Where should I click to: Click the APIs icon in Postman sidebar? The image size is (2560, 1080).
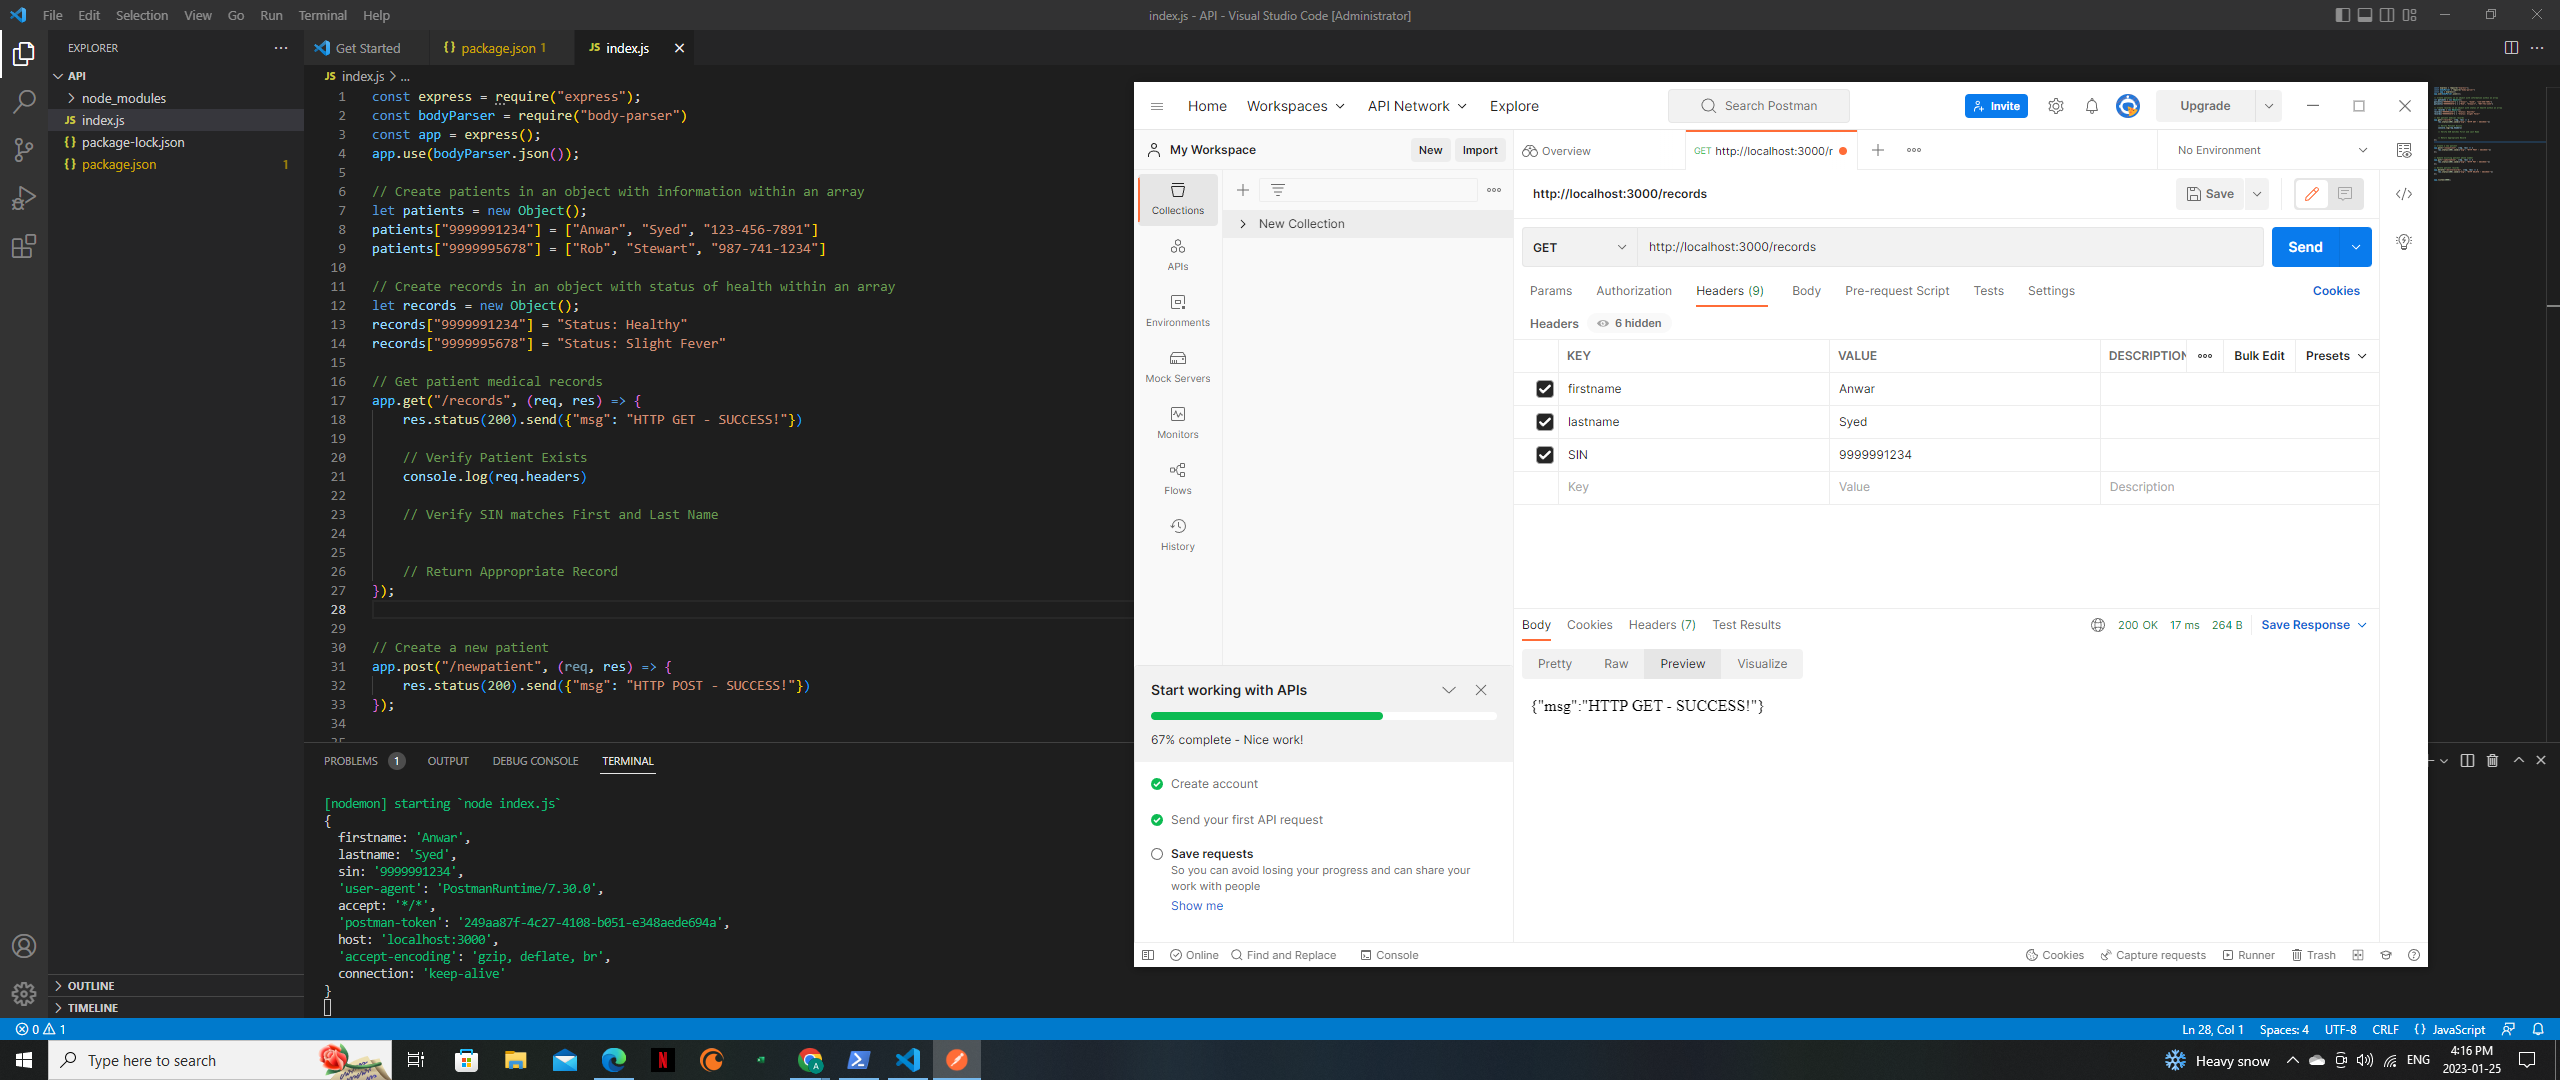[1177, 253]
